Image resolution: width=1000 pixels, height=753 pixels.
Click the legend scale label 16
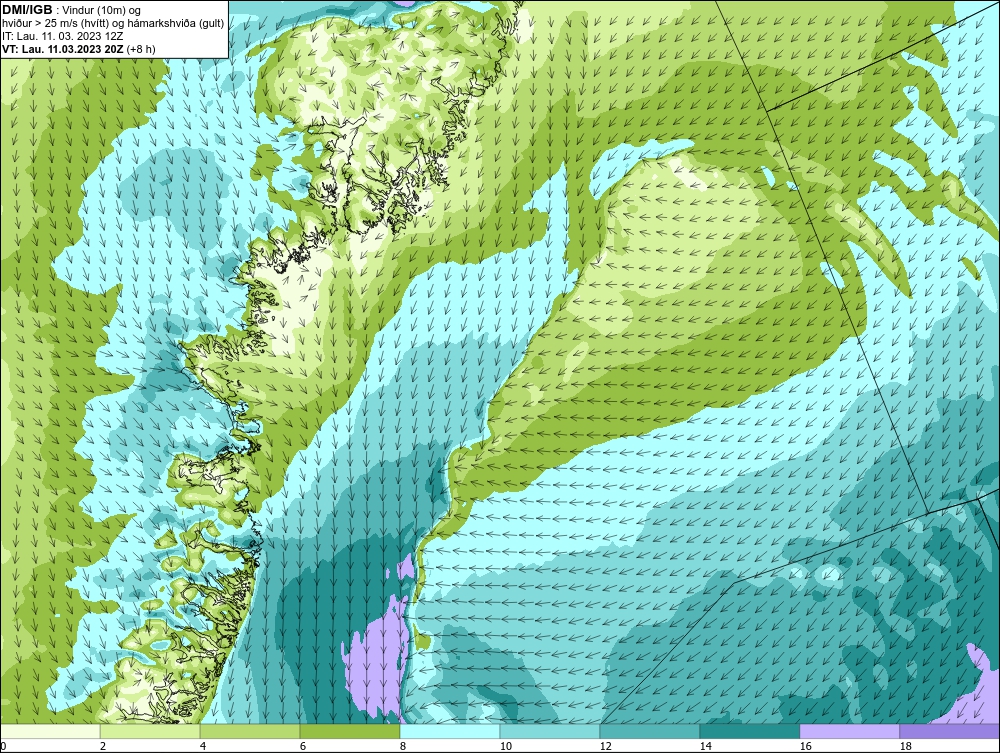point(805,746)
